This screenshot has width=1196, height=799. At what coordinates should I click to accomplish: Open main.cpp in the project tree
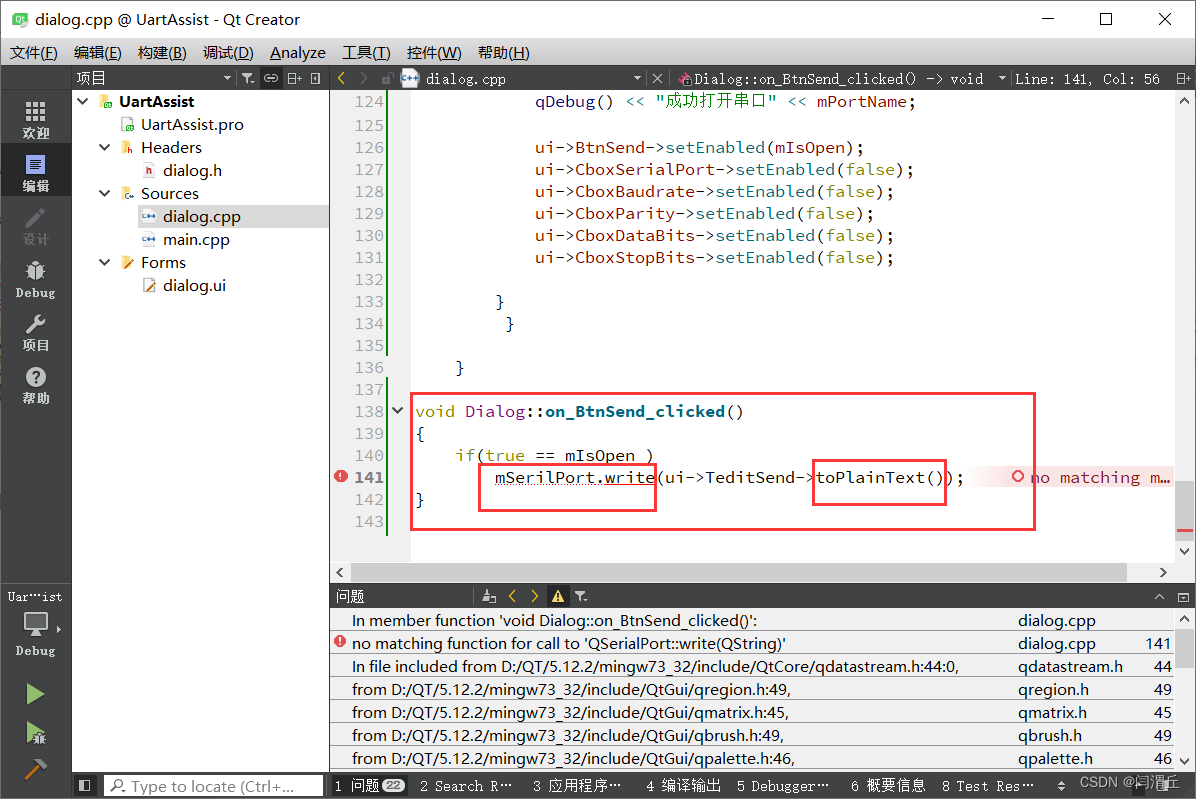(196, 239)
